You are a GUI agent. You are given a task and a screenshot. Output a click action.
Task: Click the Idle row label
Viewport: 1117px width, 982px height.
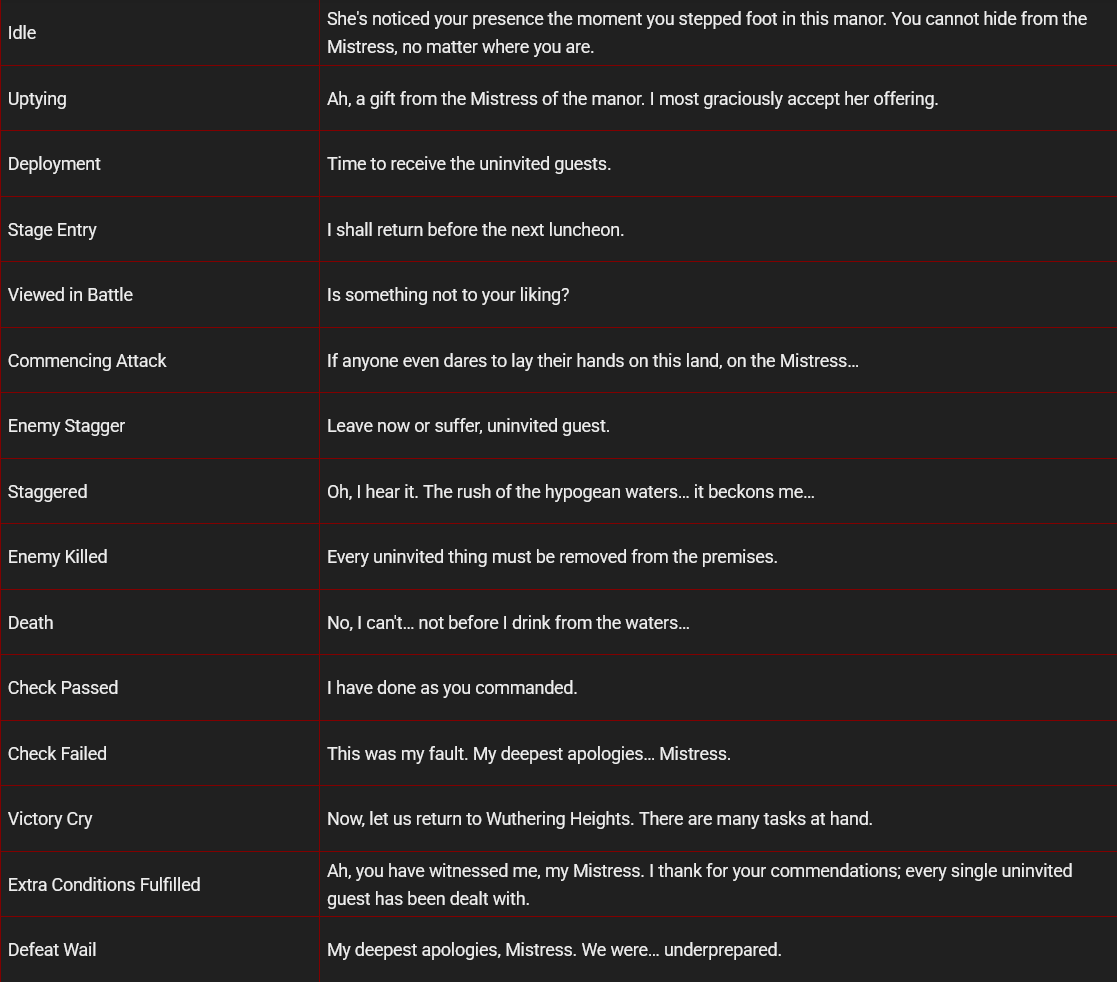21,33
